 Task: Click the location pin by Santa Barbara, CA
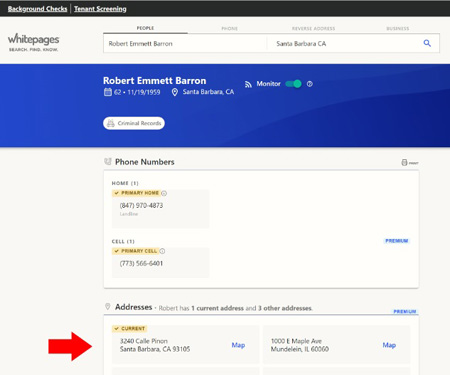coord(175,92)
